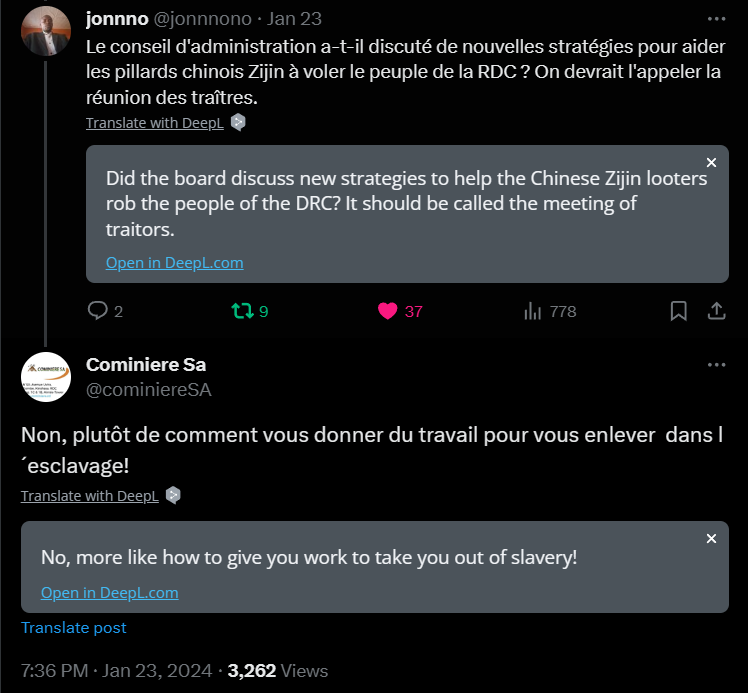Click Translate with DeepL under Cominiere's reply
The image size is (748, 693).
point(90,496)
